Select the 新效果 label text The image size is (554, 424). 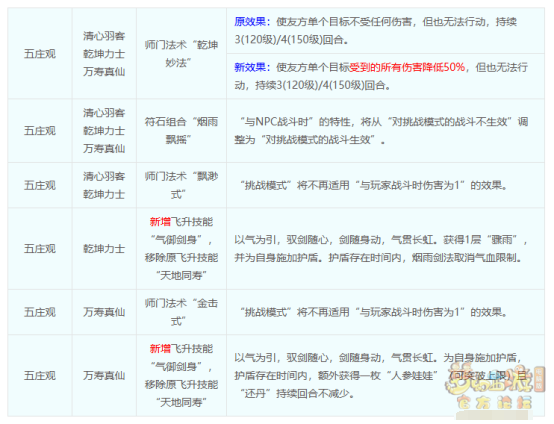click(x=250, y=67)
